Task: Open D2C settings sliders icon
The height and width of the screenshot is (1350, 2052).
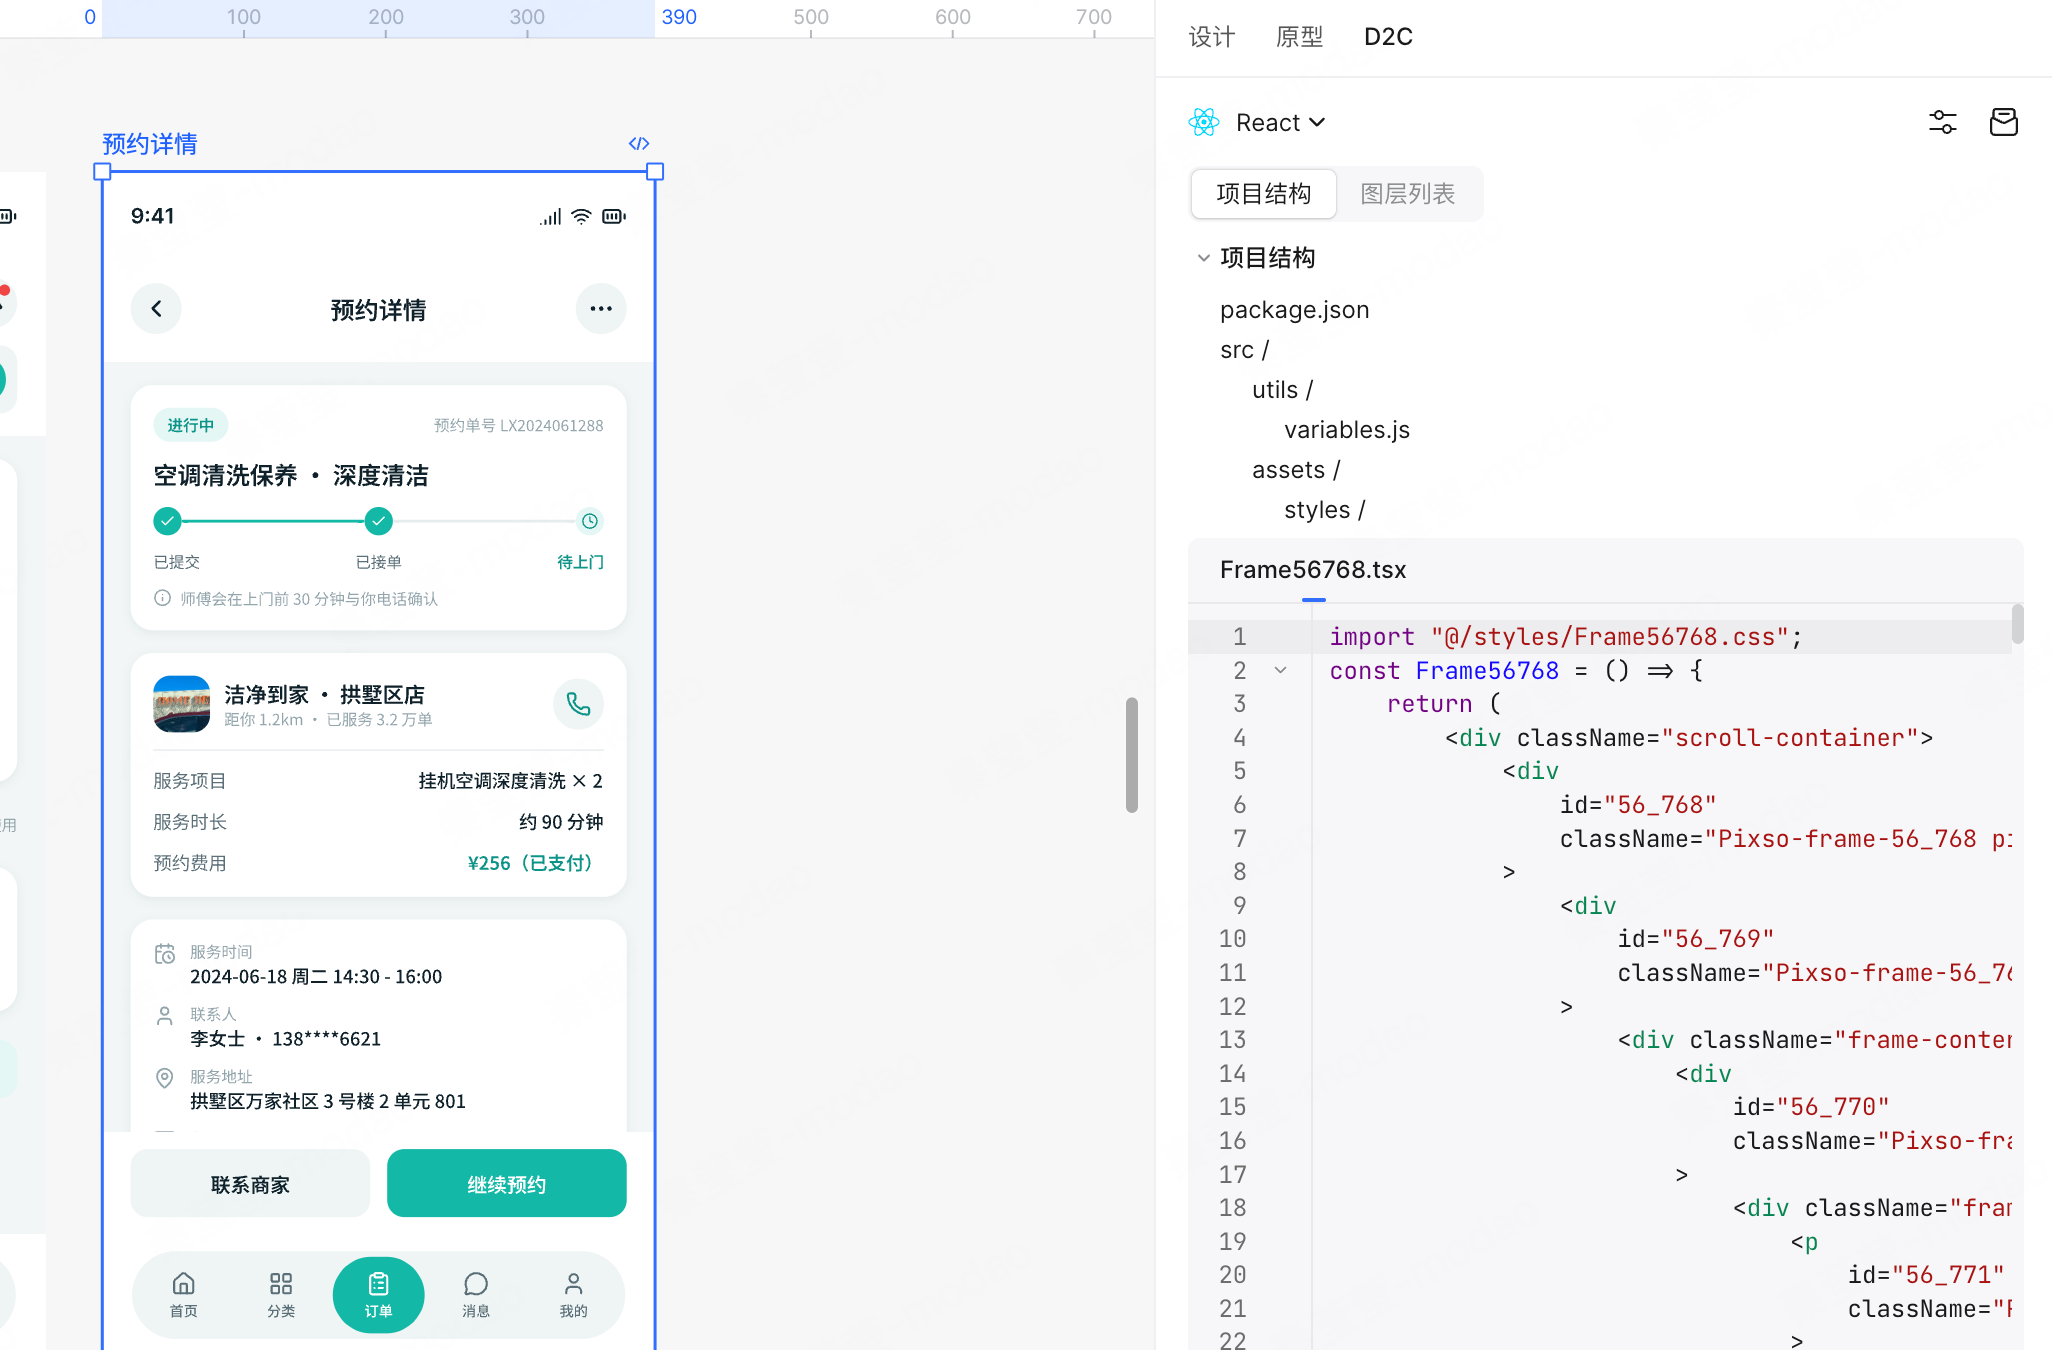Action: pyautogui.click(x=1942, y=122)
